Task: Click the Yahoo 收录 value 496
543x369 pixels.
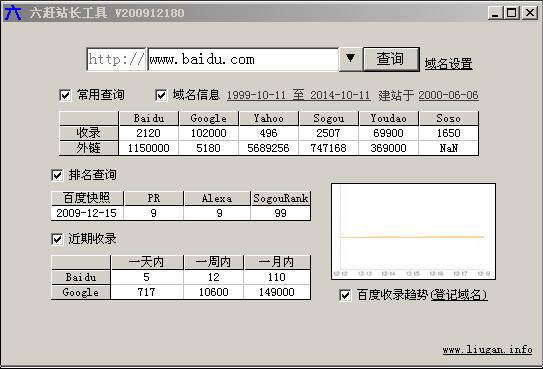Action: [x=268, y=133]
